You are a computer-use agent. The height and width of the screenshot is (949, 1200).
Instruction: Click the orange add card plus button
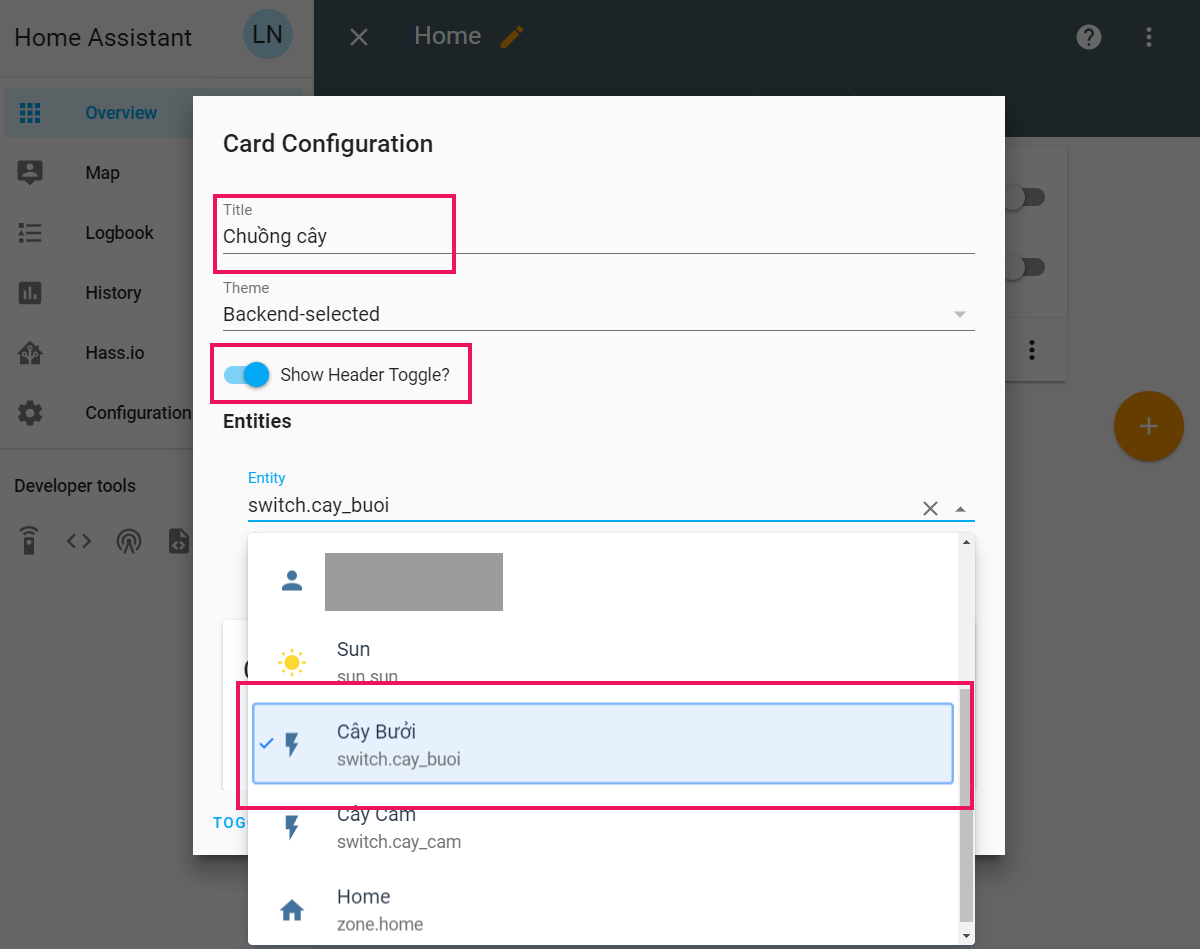point(1148,426)
